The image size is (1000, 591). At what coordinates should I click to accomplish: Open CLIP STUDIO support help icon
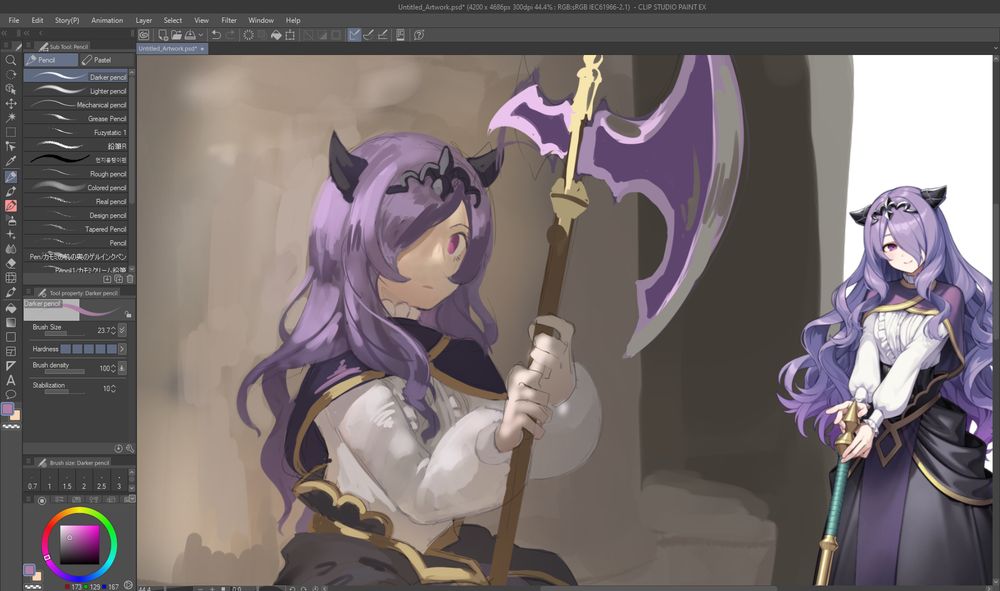[x=419, y=35]
